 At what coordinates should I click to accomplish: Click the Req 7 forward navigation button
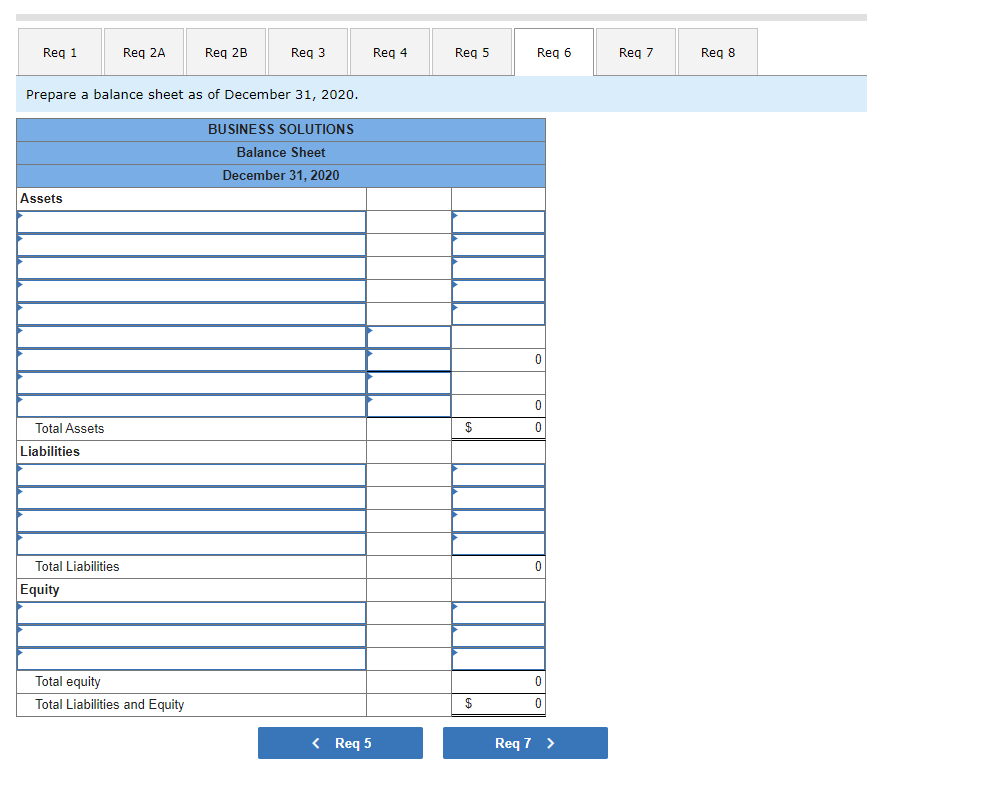[525, 743]
